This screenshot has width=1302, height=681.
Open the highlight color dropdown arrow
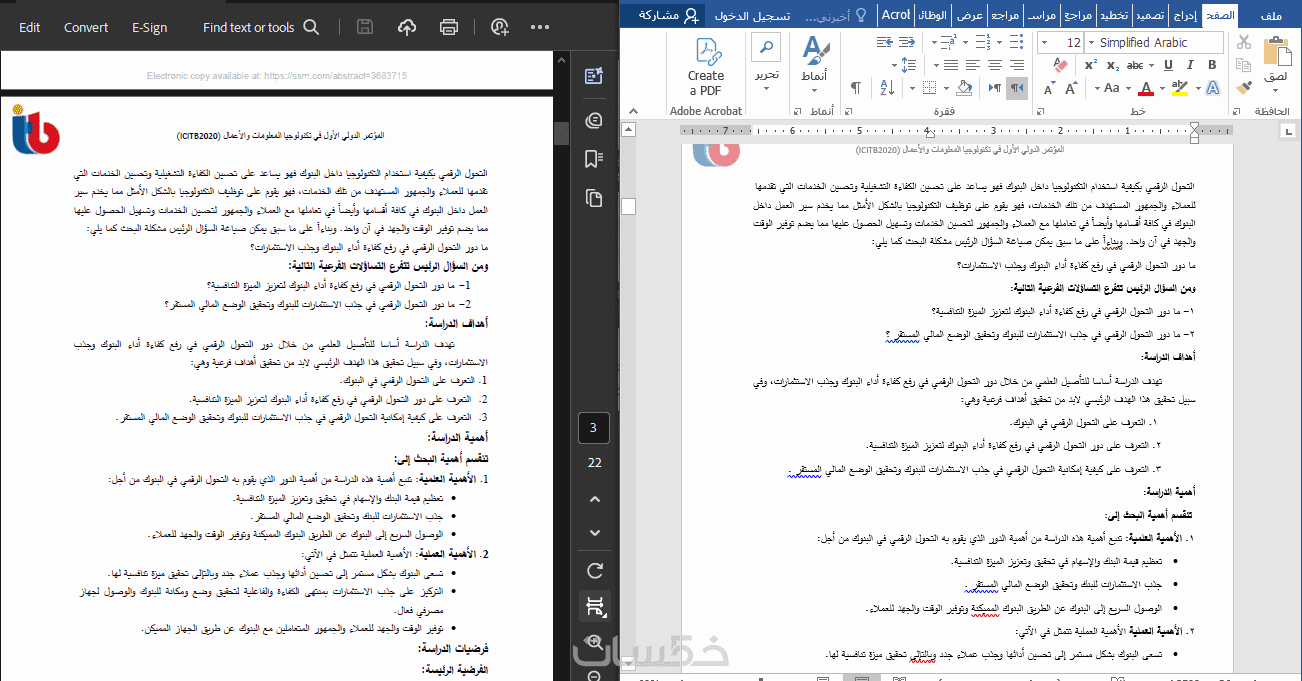(1199, 88)
